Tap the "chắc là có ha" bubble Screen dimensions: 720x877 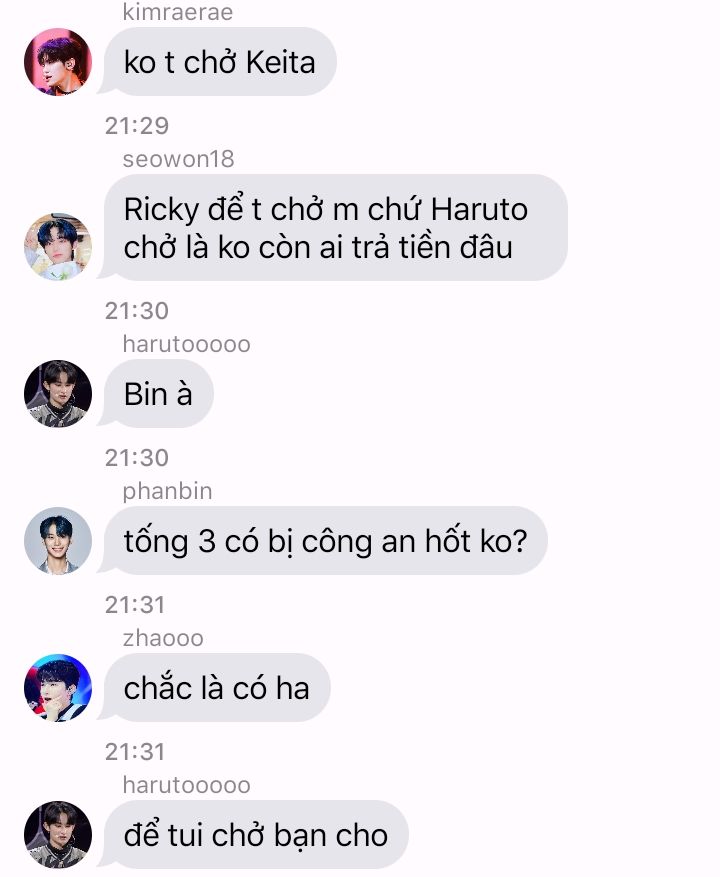[217, 687]
